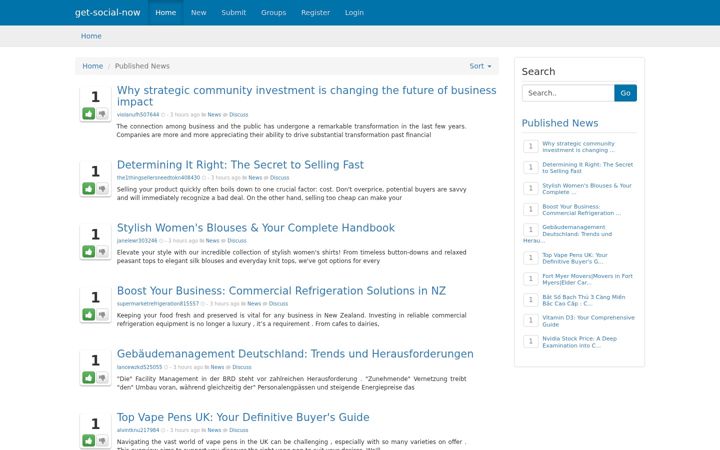Click News category under Stylish Women's Blouses post
This screenshot has height=450, width=720.
coord(212,241)
